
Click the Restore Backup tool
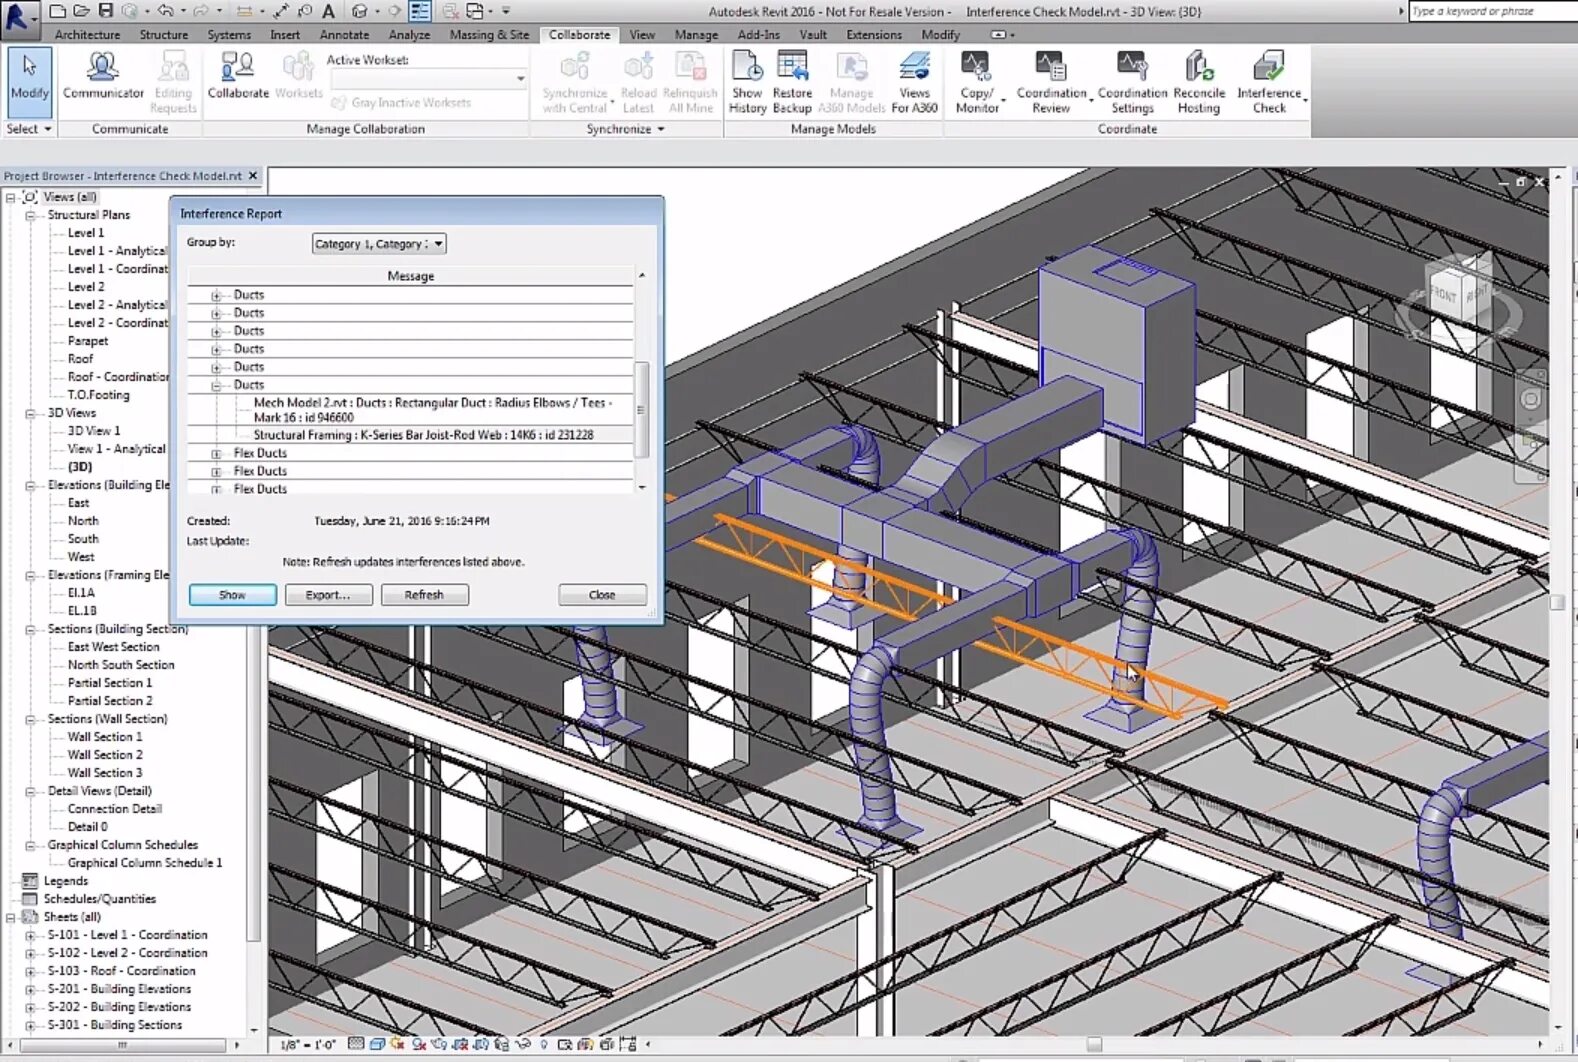(792, 82)
